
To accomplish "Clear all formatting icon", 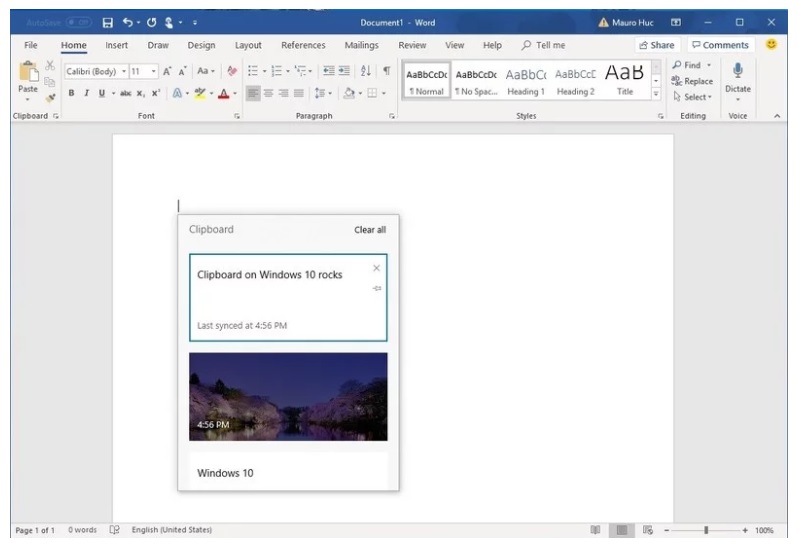I will tap(232, 71).
